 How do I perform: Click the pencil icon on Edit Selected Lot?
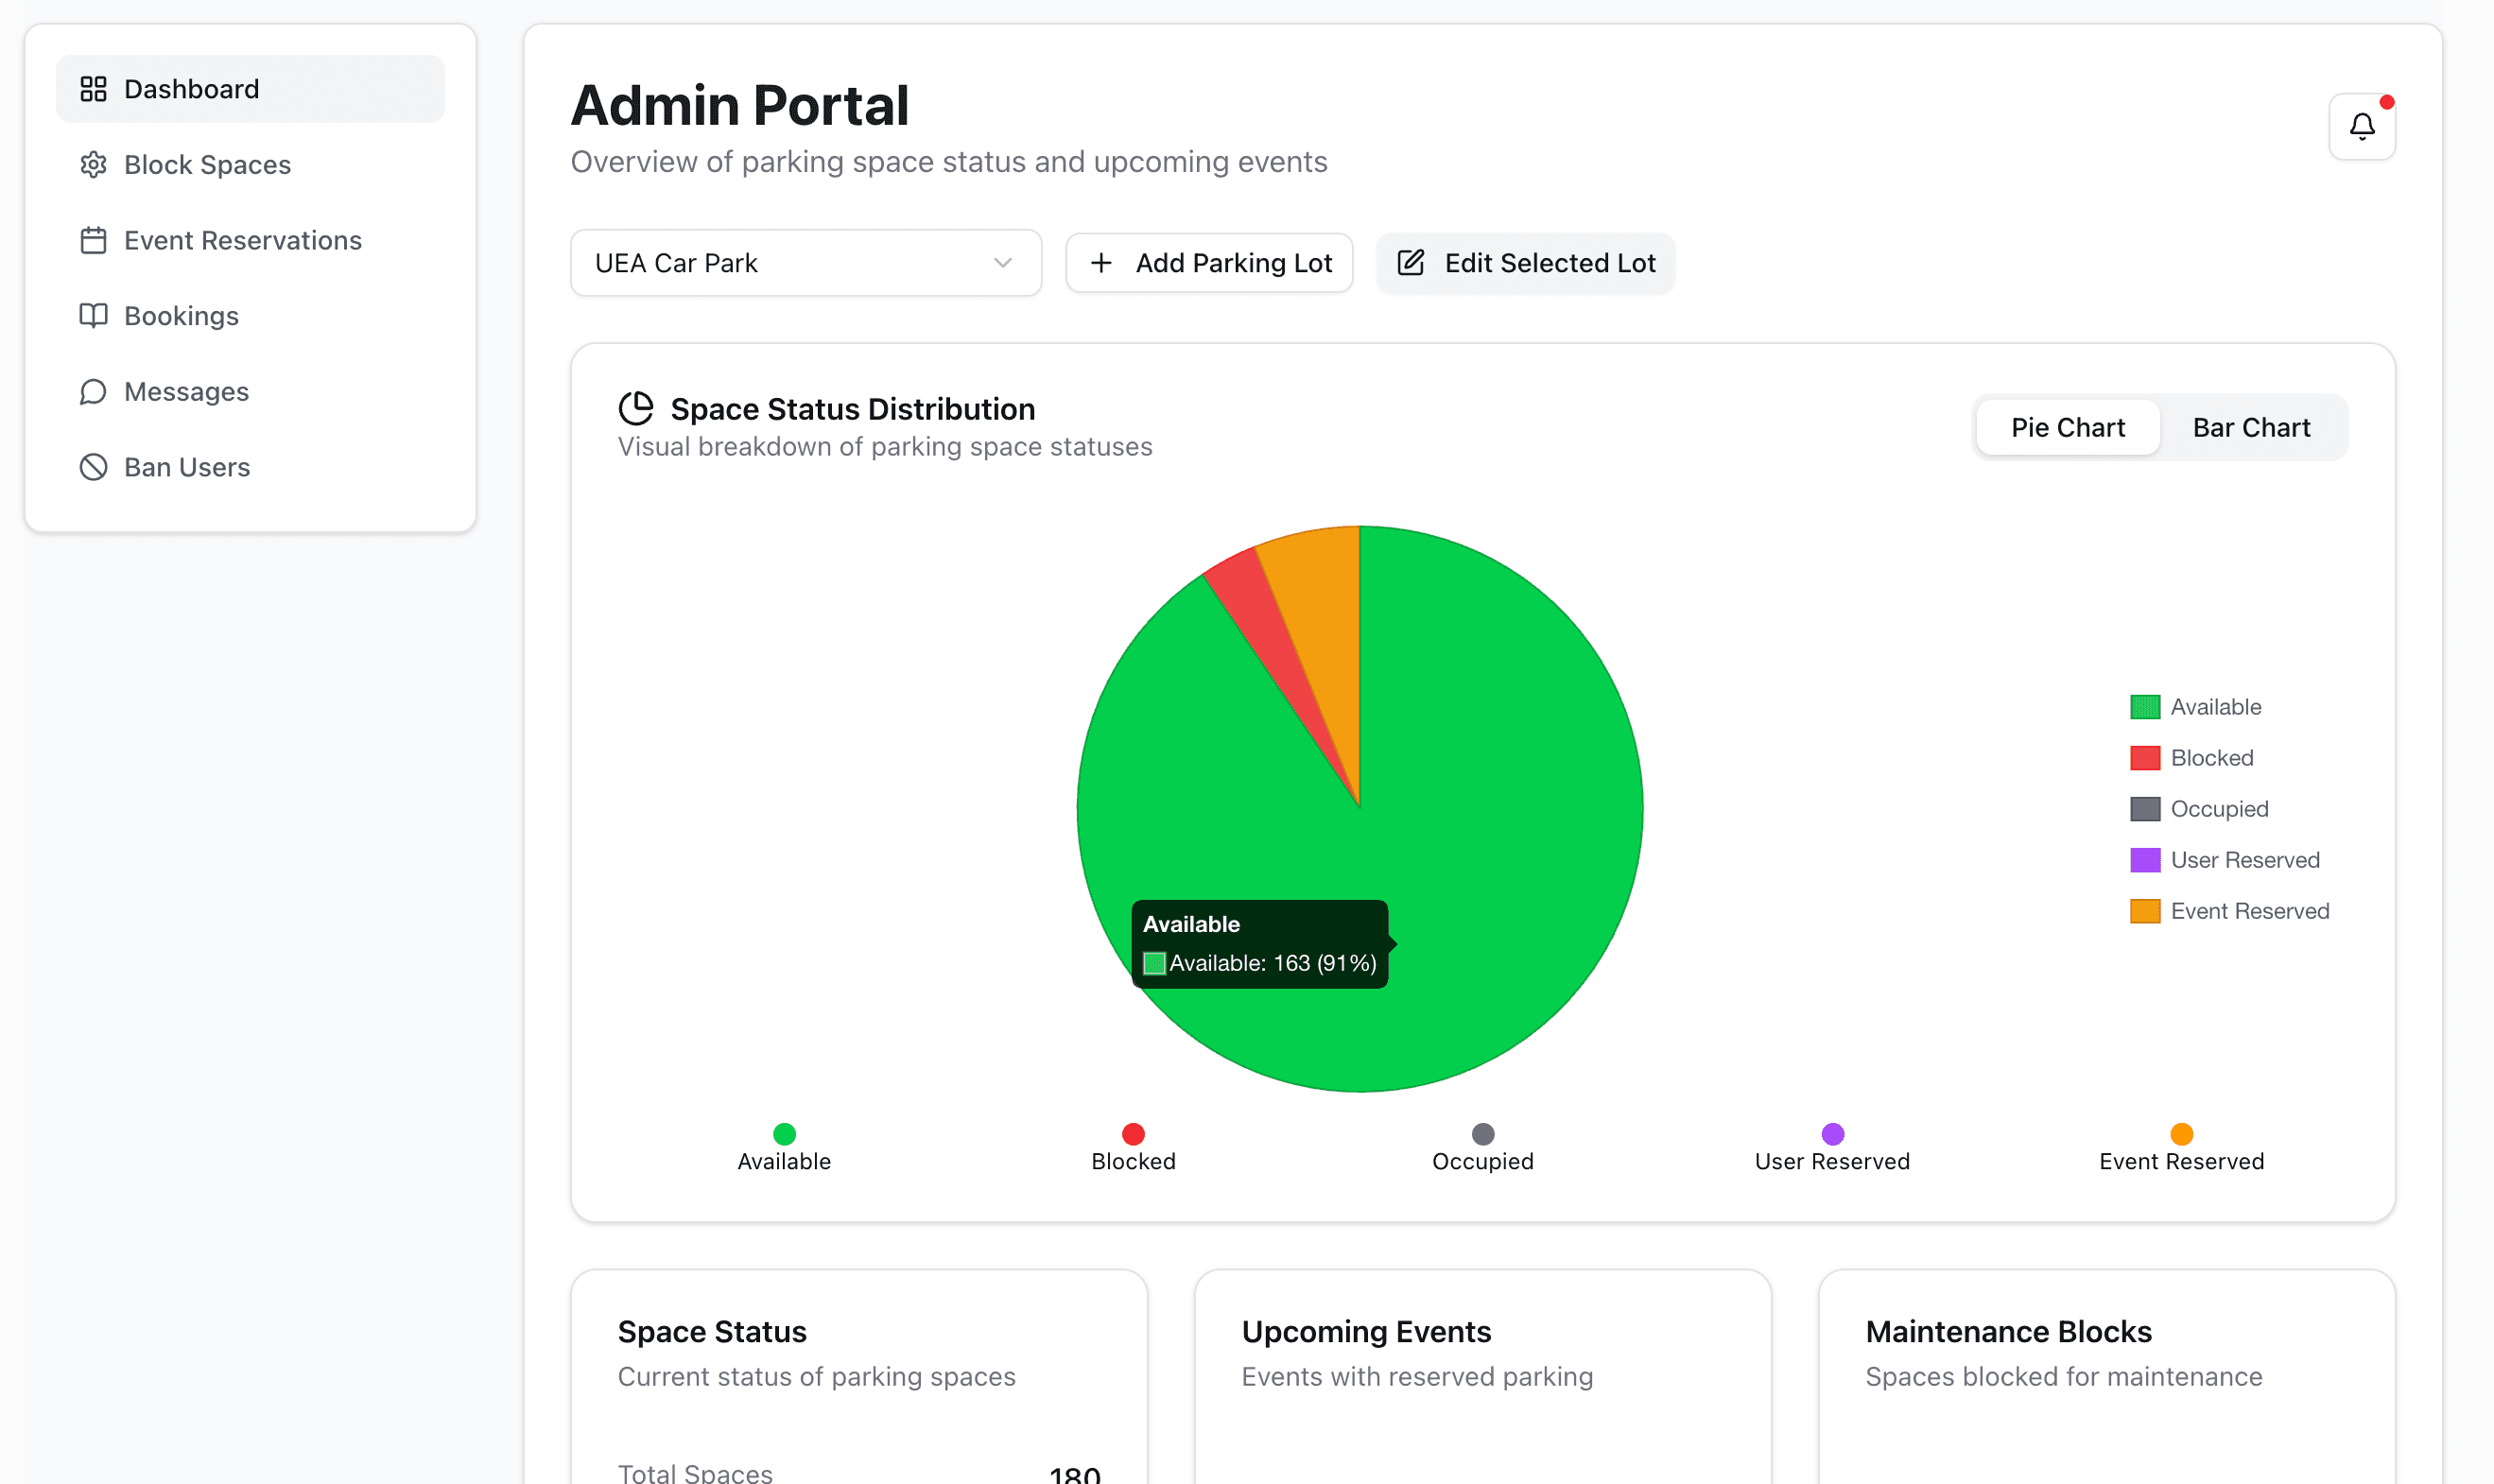coord(1410,263)
